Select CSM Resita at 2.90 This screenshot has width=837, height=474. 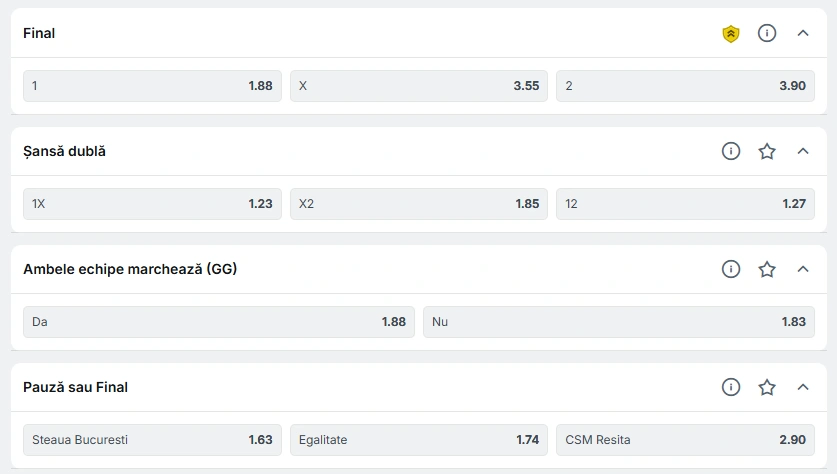tap(685, 440)
